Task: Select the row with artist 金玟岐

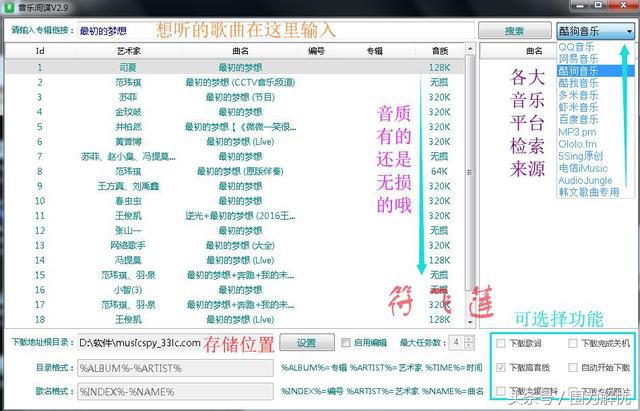Action: coord(235,112)
